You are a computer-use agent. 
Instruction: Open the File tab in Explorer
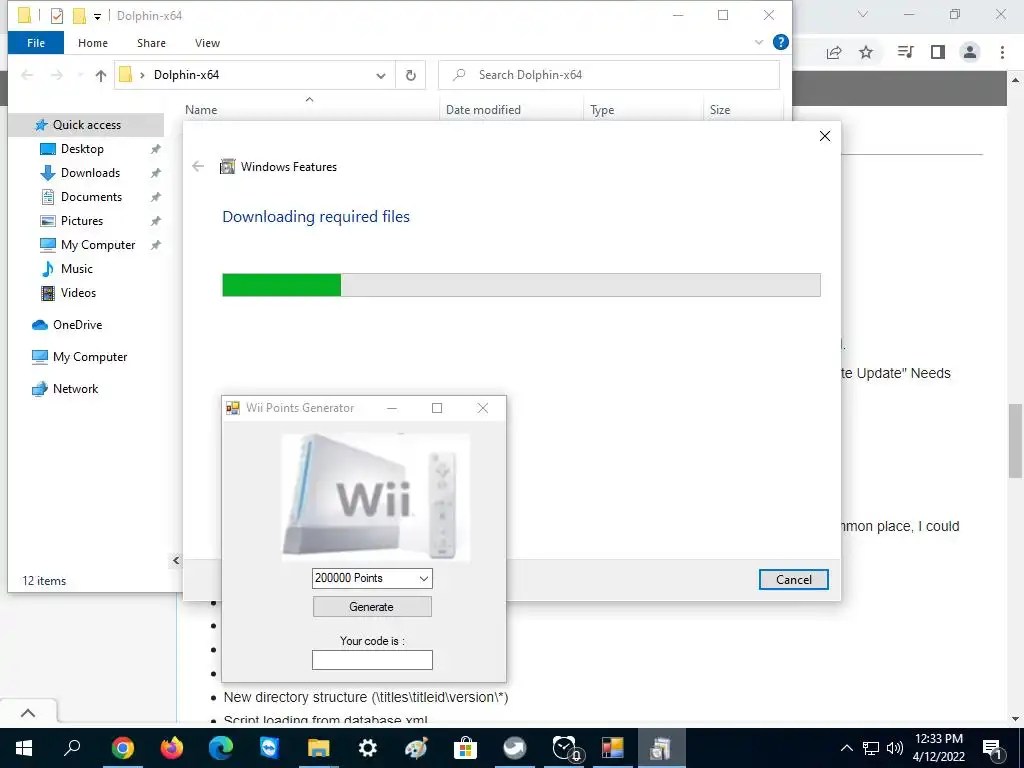point(36,43)
